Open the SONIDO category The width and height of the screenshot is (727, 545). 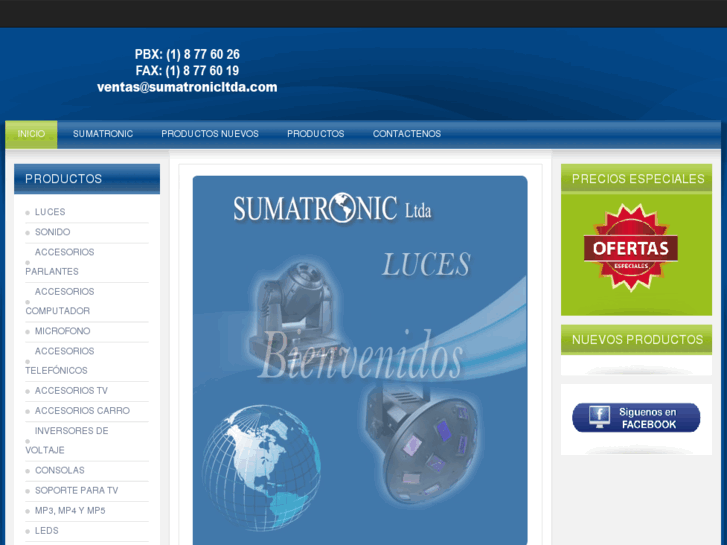click(52, 232)
